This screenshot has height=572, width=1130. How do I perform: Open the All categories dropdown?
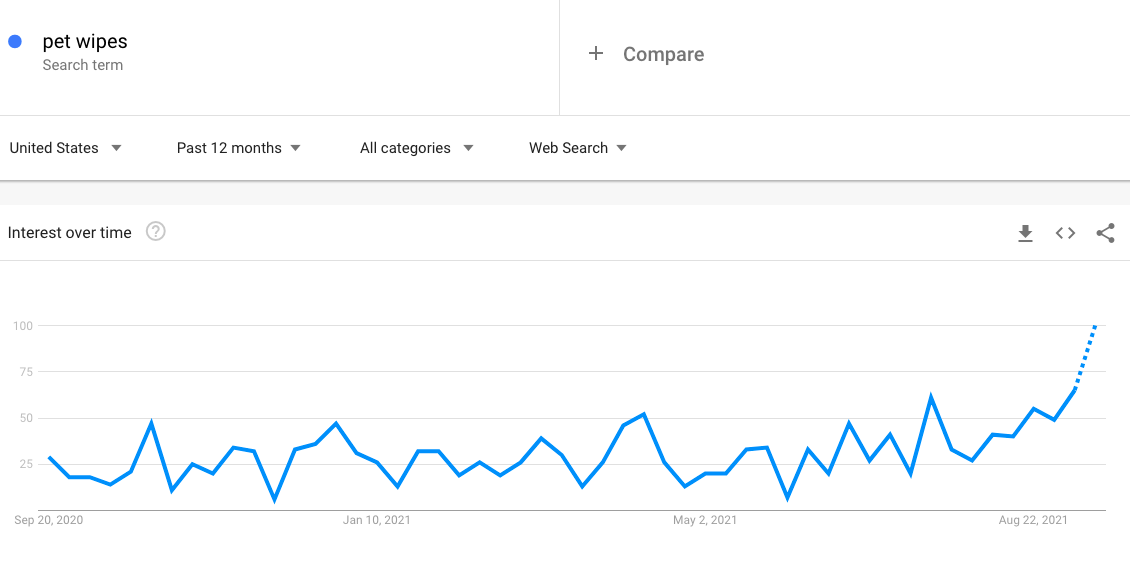click(416, 148)
